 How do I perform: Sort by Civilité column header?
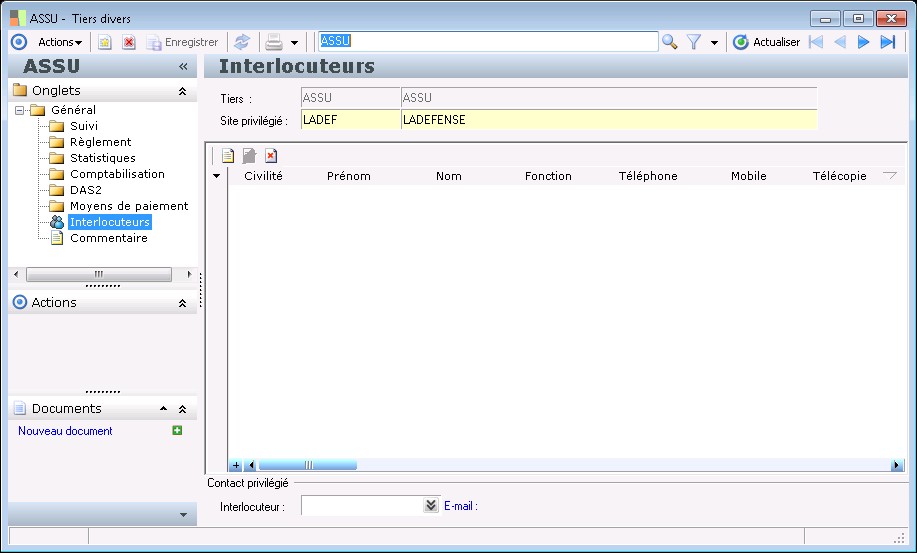[x=263, y=176]
